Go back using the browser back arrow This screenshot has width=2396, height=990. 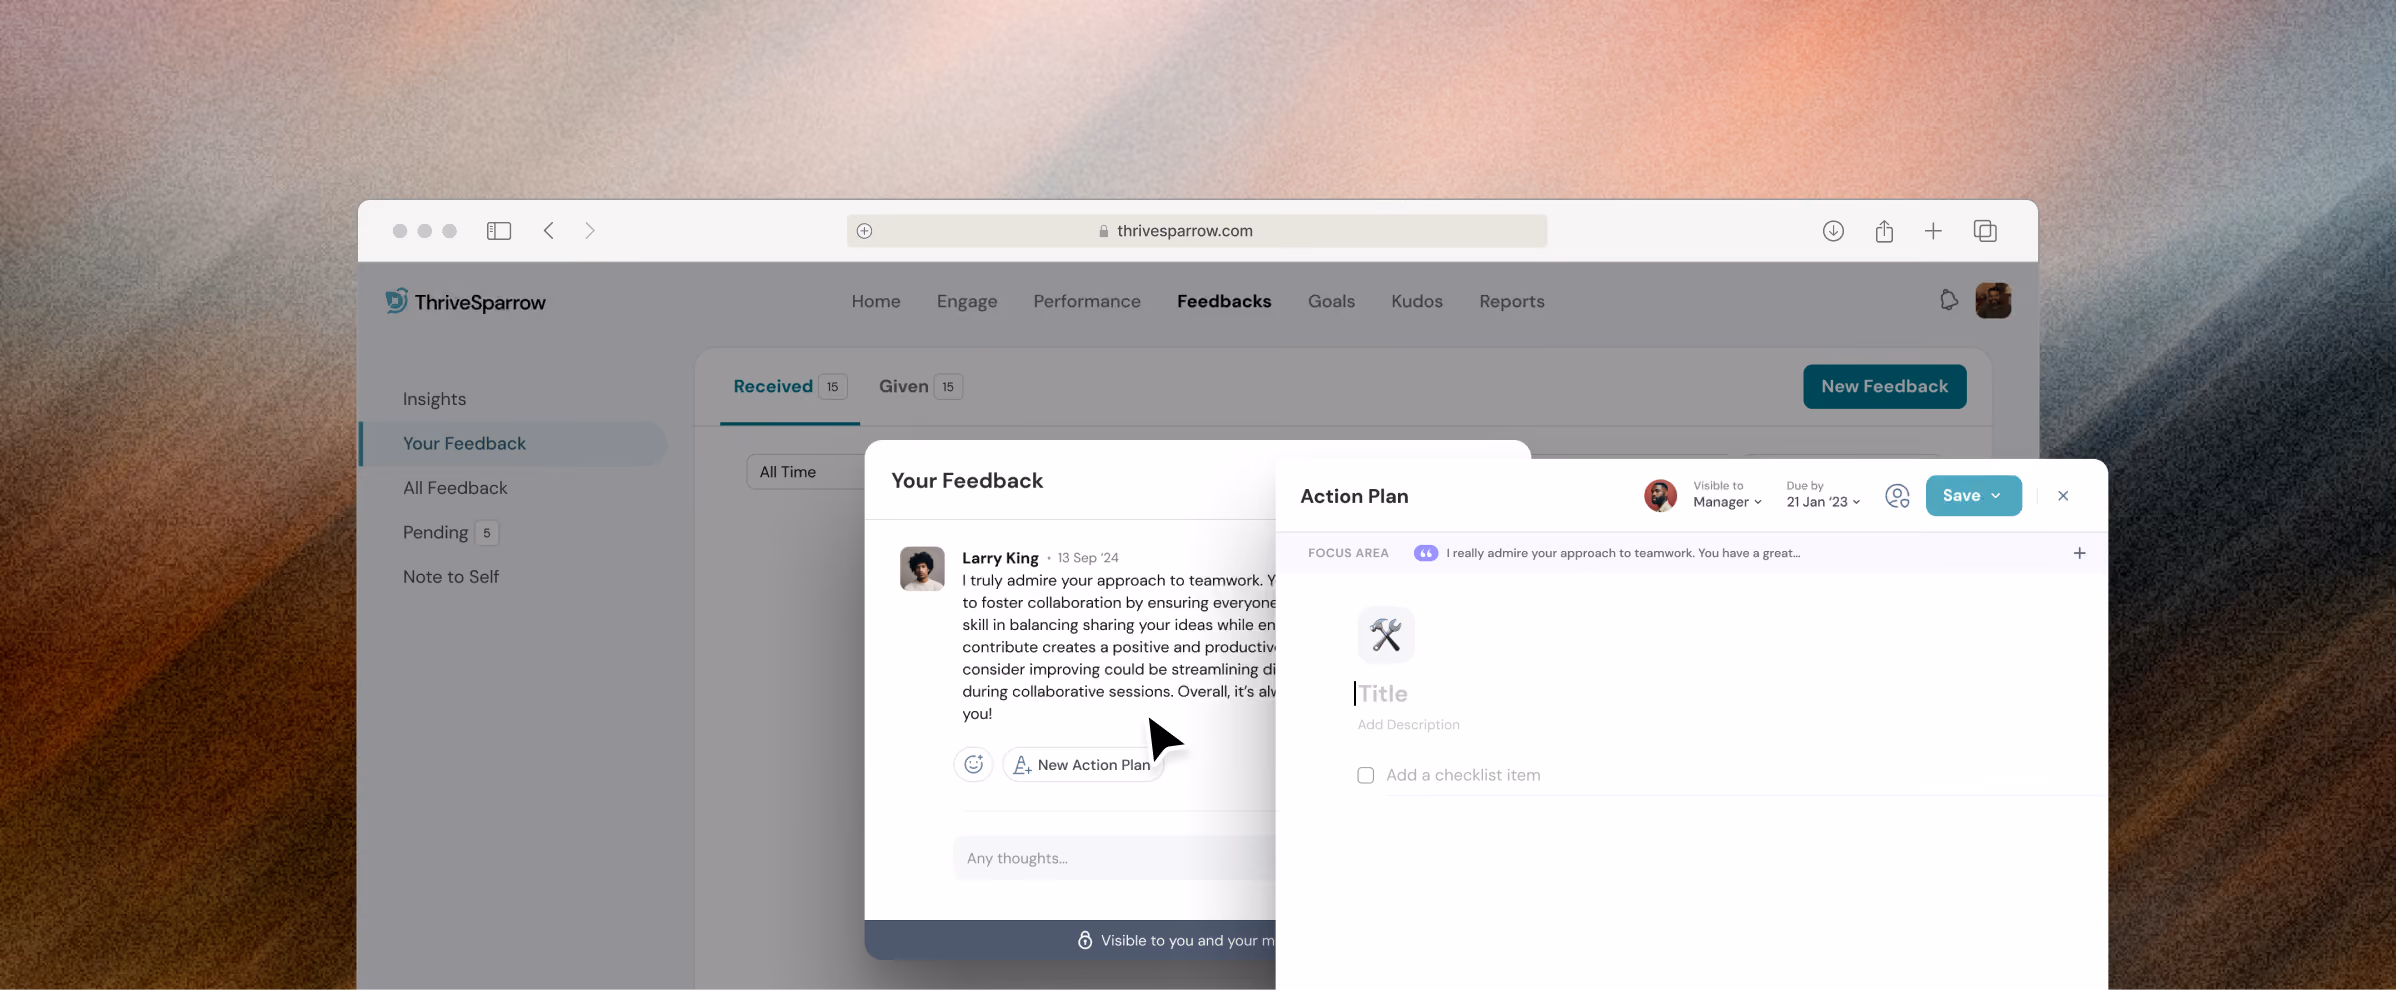549,231
